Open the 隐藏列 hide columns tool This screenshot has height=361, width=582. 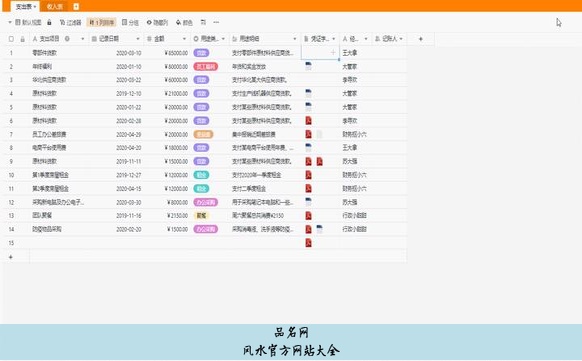(x=157, y=23)
